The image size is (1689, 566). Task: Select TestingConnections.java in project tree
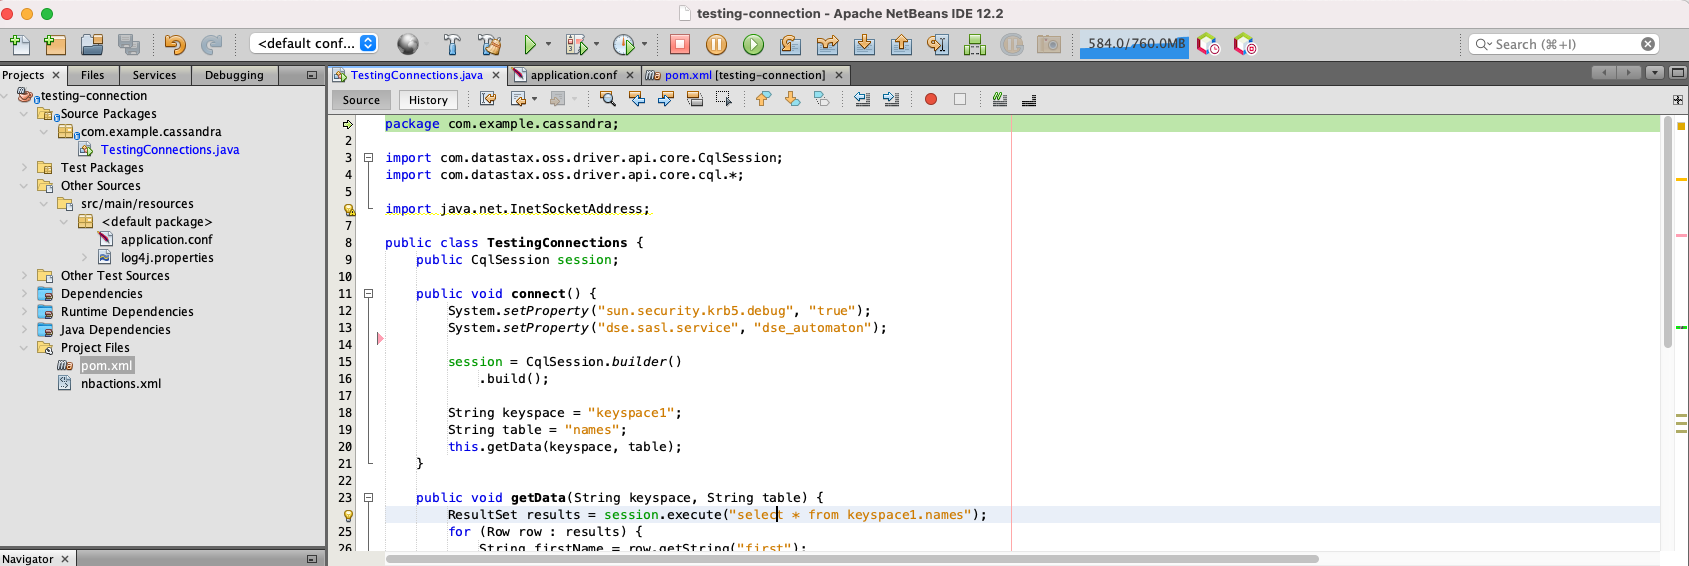click(x=169, y=150)
